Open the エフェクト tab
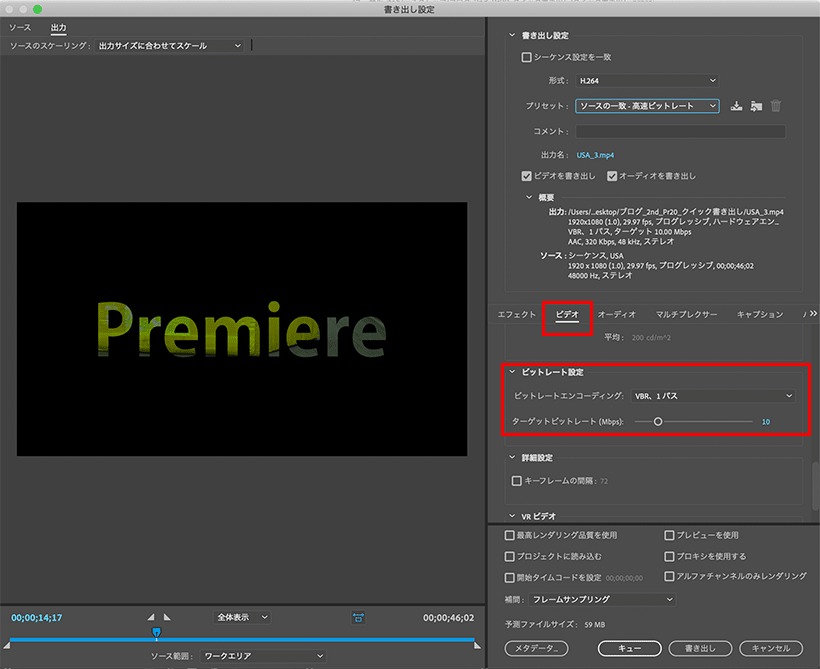Viewport: 820px width, 669px height. pyautogui.click(x=516, y=314)
